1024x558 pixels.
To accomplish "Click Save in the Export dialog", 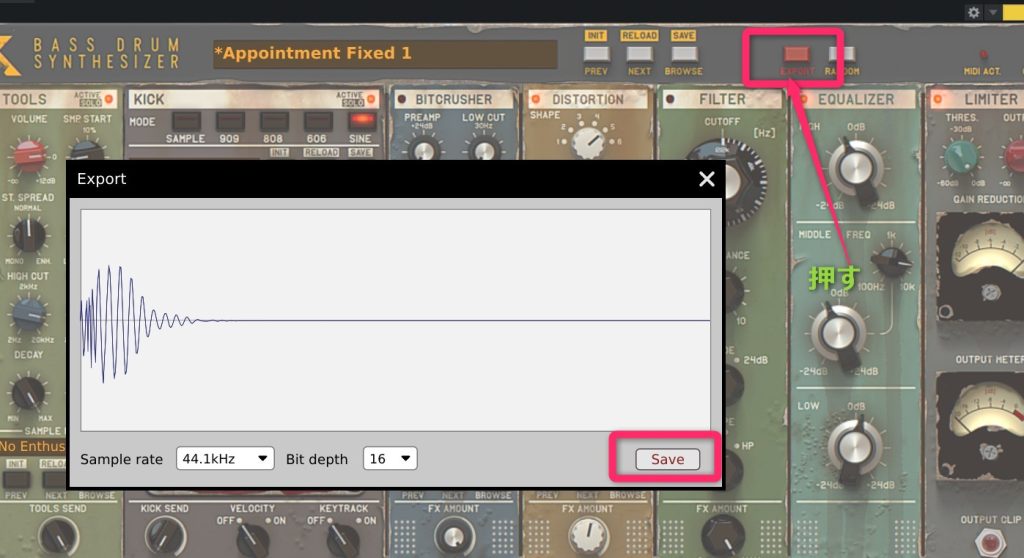I will click(x=667, y=459).
